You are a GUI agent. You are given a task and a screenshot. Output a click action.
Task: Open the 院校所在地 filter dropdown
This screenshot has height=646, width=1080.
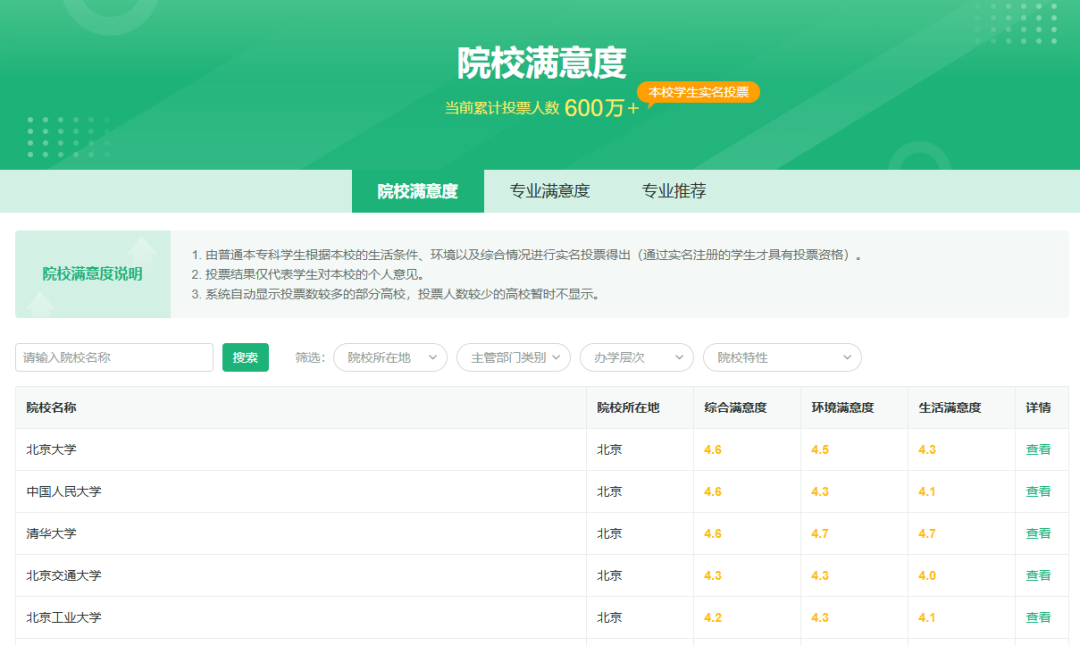pyautogui.click(x=391, y=357)
